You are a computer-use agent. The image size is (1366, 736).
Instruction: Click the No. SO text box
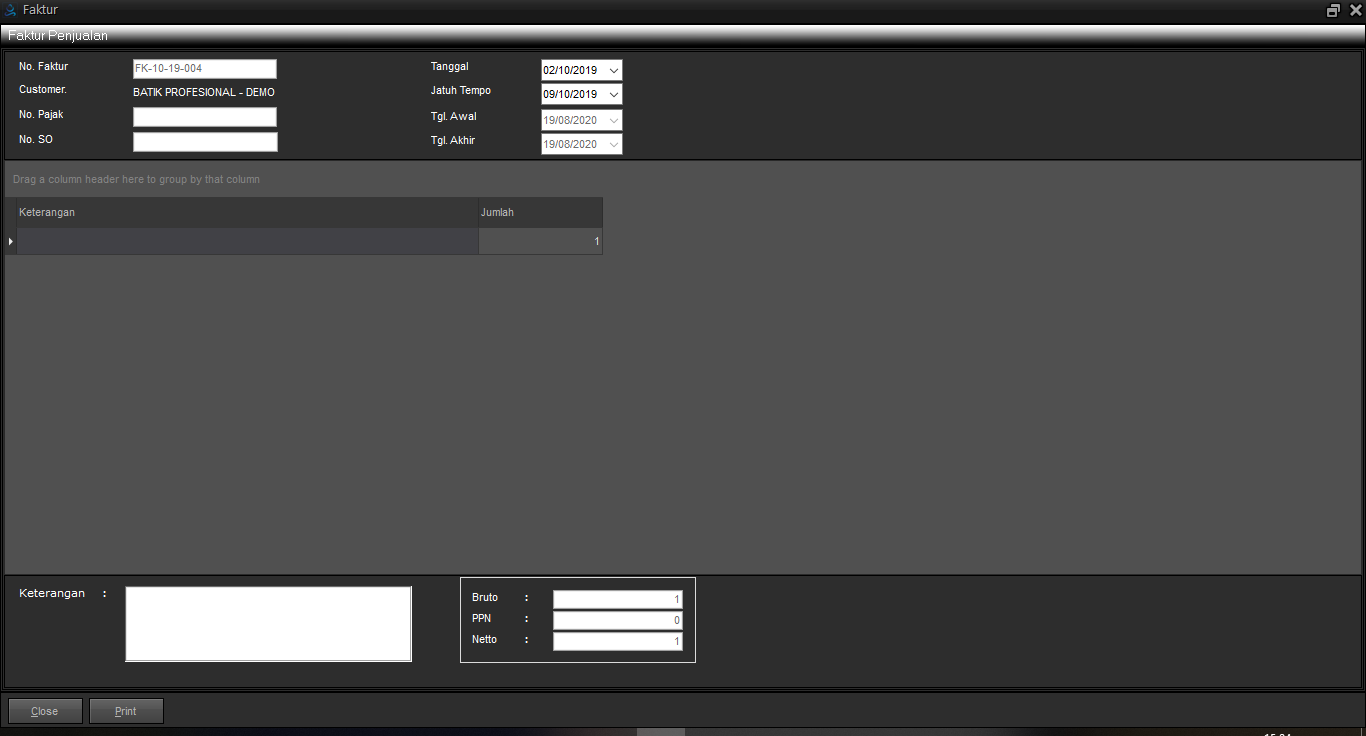(x=204, y=142)
